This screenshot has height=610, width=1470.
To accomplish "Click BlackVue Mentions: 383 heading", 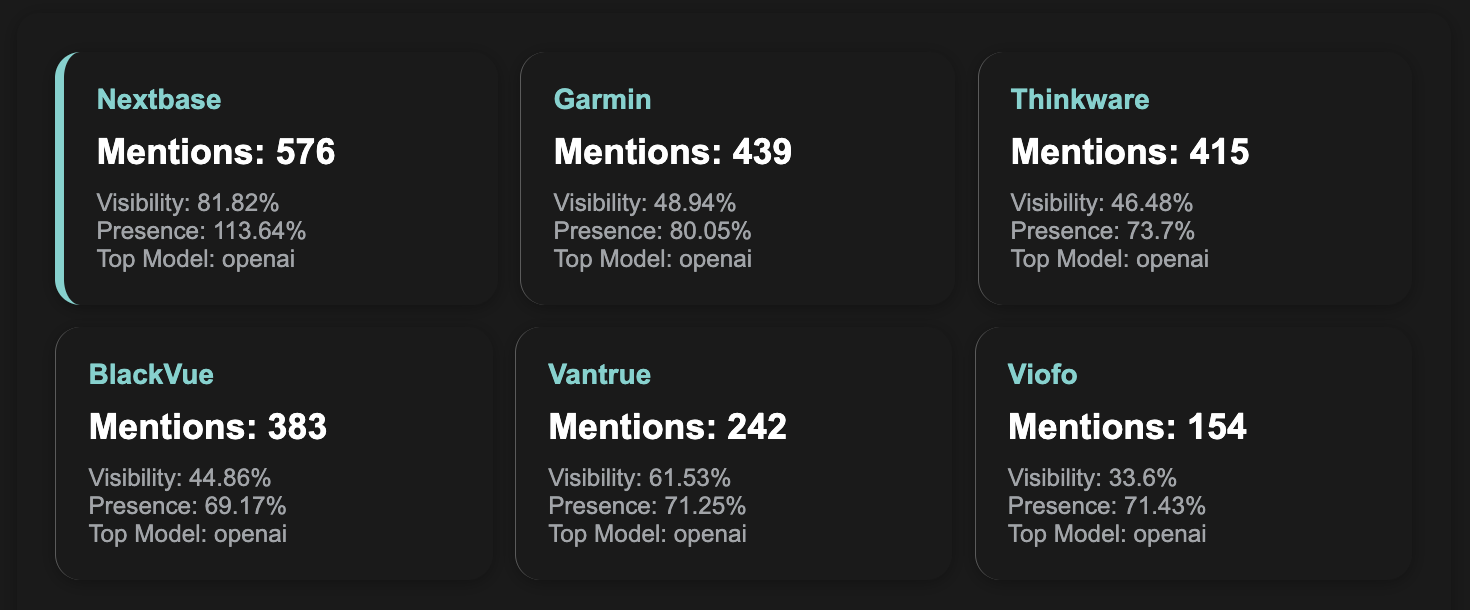I will [208, 427].
